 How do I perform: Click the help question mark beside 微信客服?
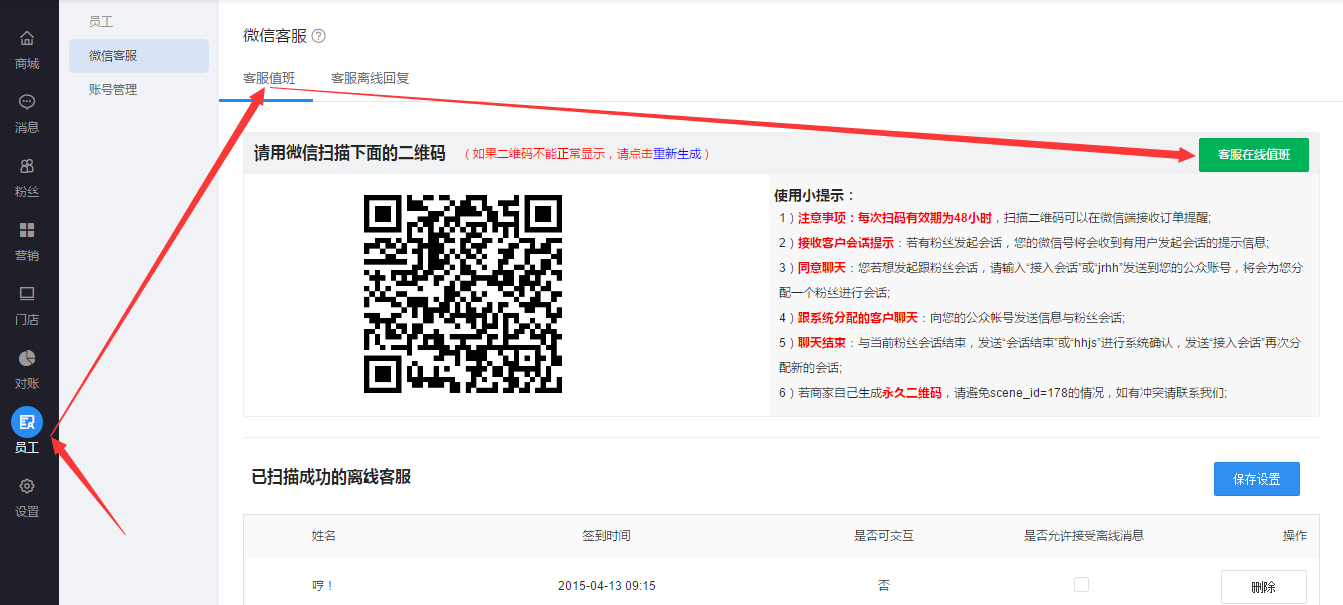click(x=319, y=36)
